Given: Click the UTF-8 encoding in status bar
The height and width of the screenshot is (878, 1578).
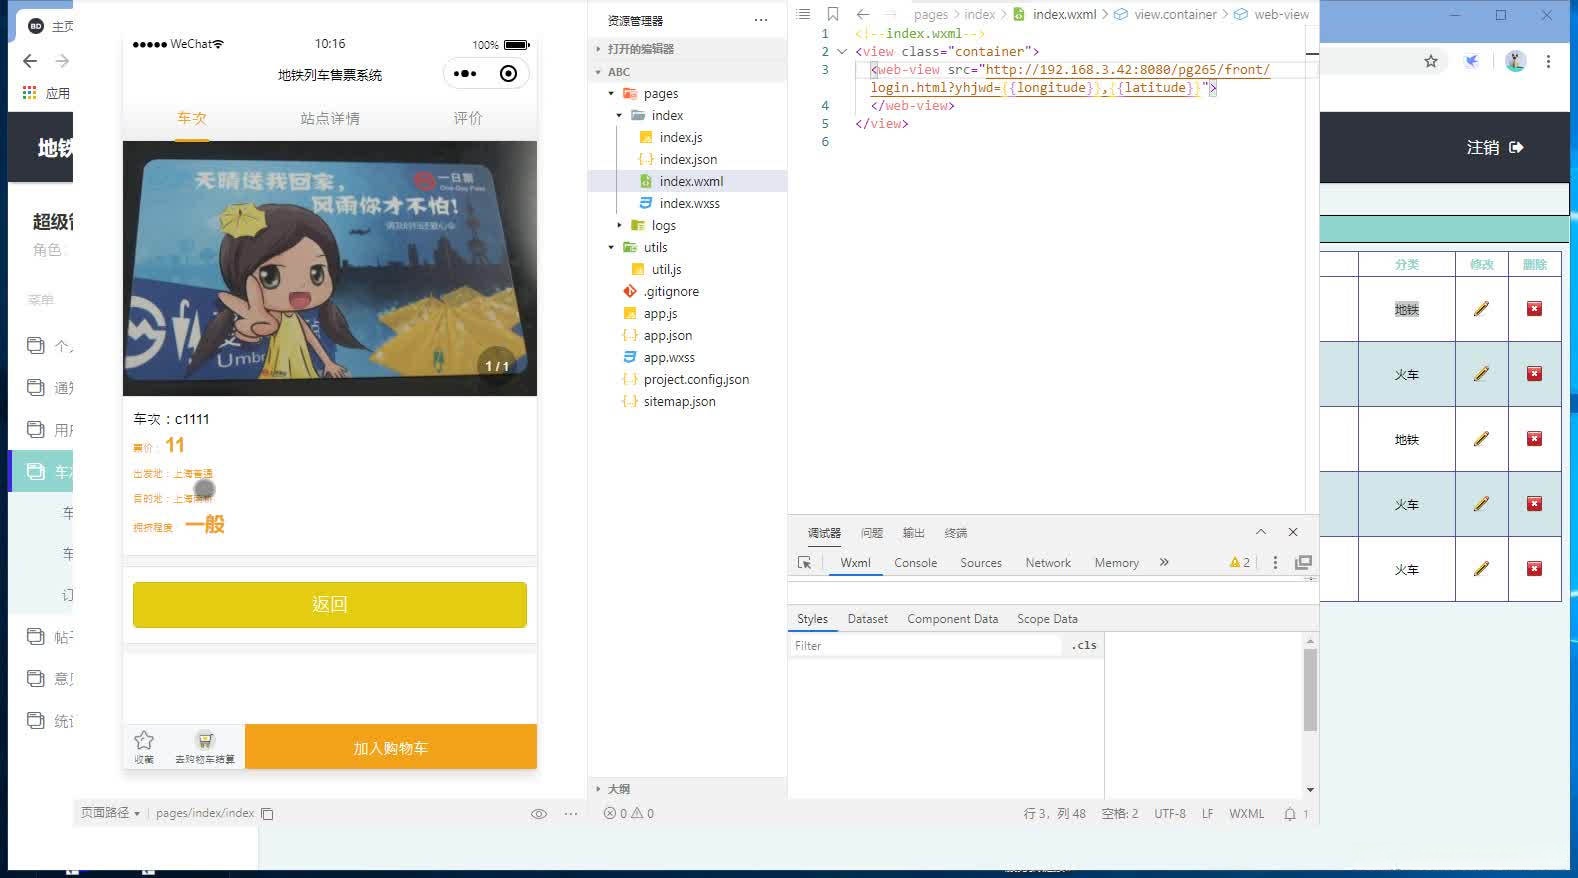Looking at the screenshot, I should pos(1170,814).
